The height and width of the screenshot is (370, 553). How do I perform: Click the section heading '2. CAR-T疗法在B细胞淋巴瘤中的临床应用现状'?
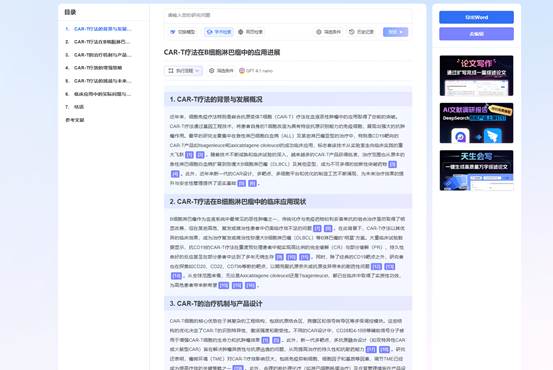[238, 202]
